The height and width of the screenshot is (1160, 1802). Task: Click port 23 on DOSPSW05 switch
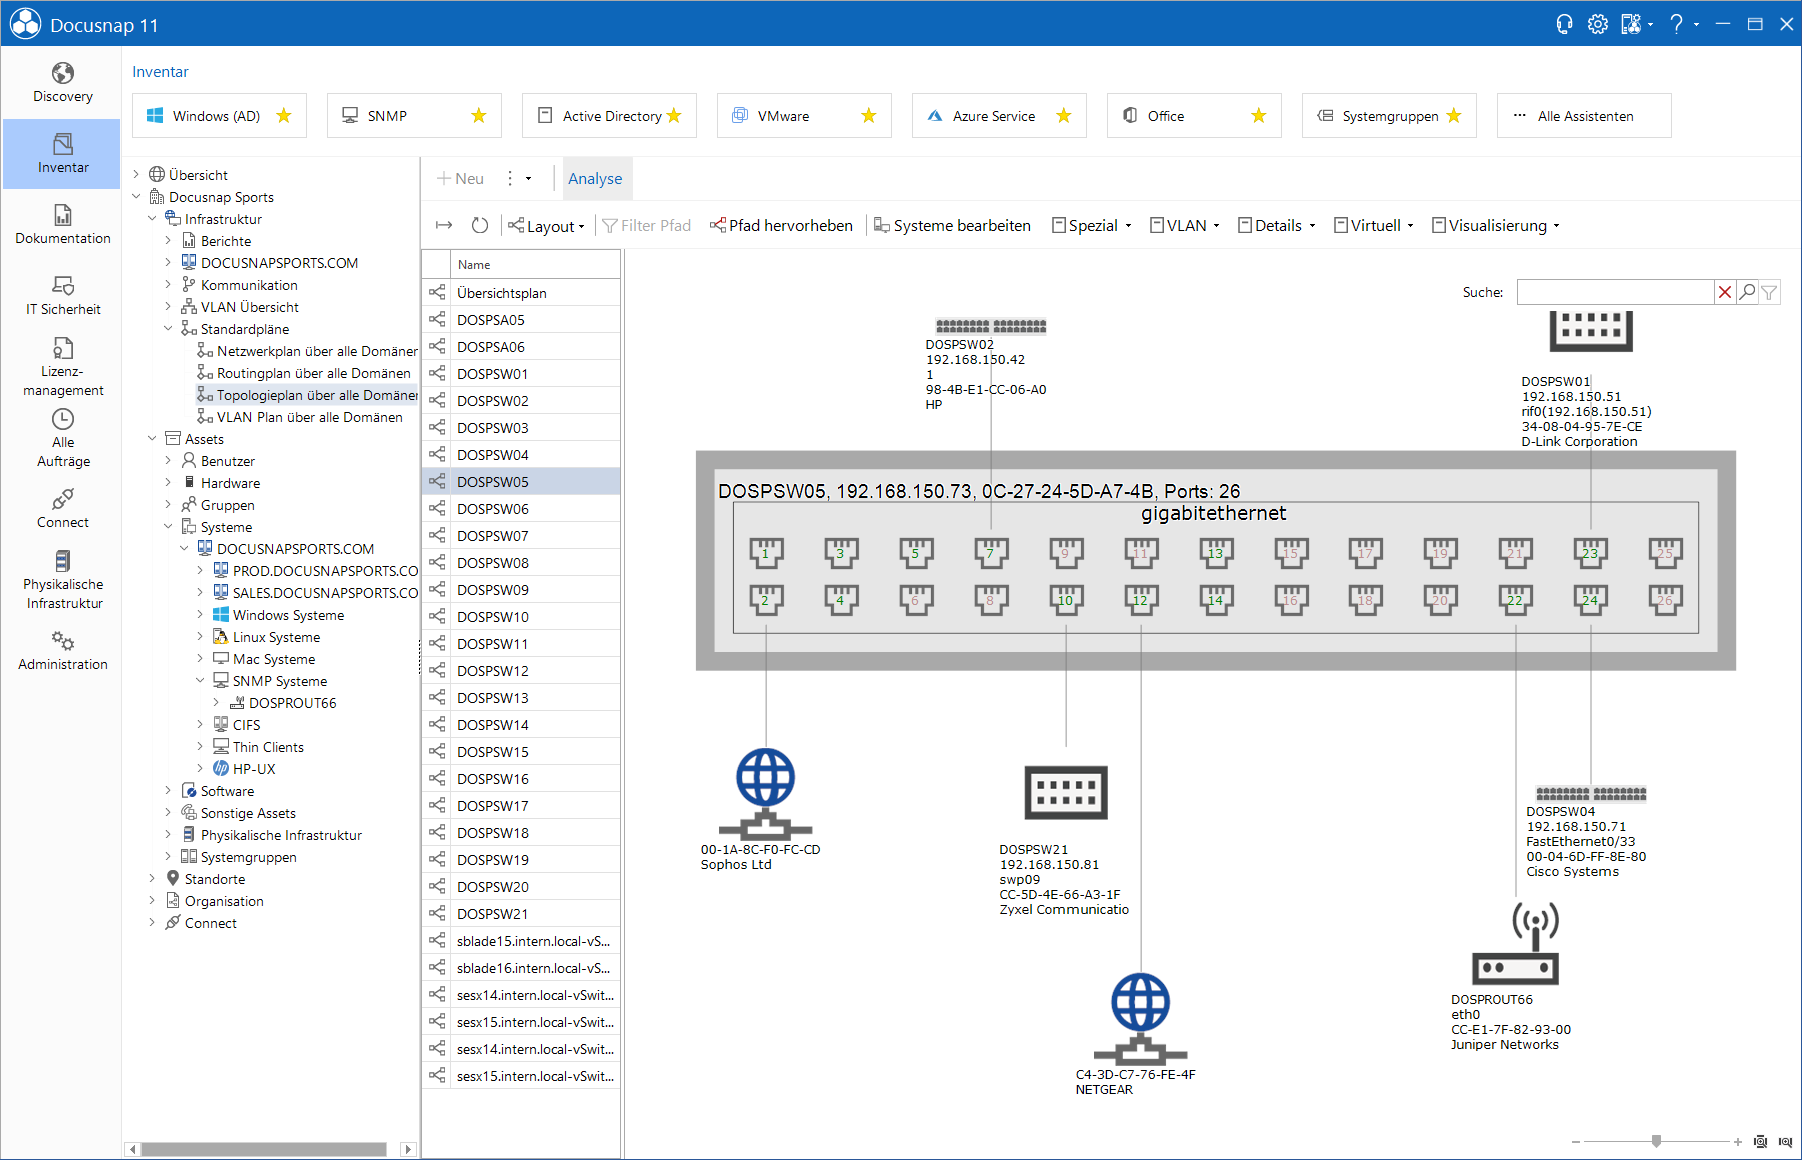point(1590,552)
